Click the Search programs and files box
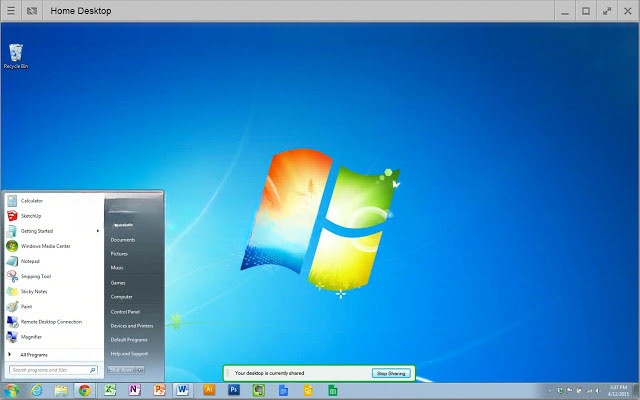The width and height of the screenshot is (640, 400). pos(53,370)
